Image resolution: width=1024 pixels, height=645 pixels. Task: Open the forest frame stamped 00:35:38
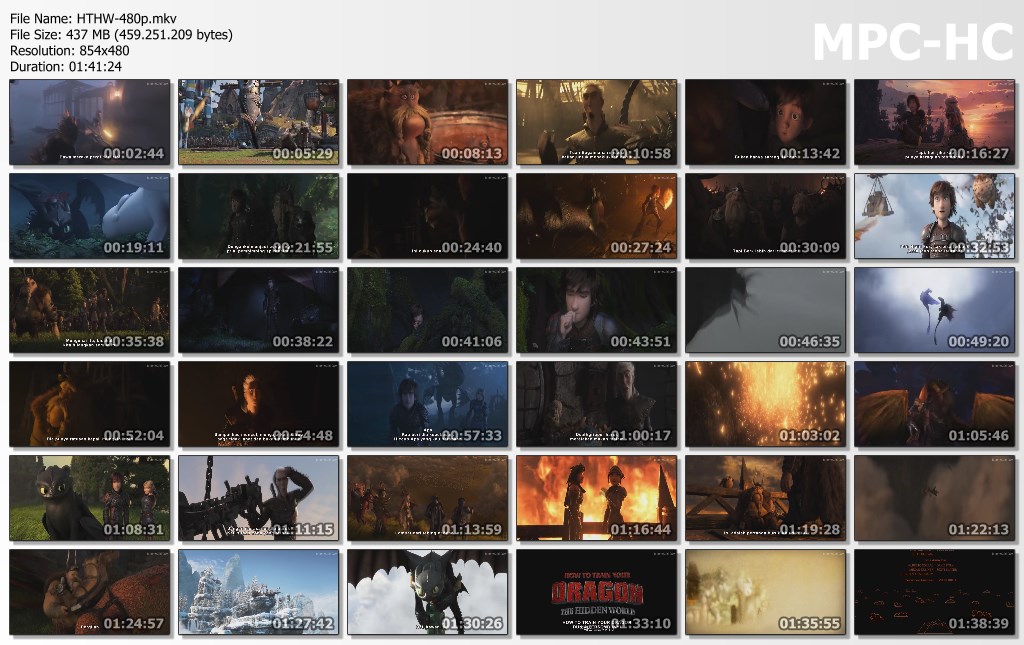[x=89, y=310]
